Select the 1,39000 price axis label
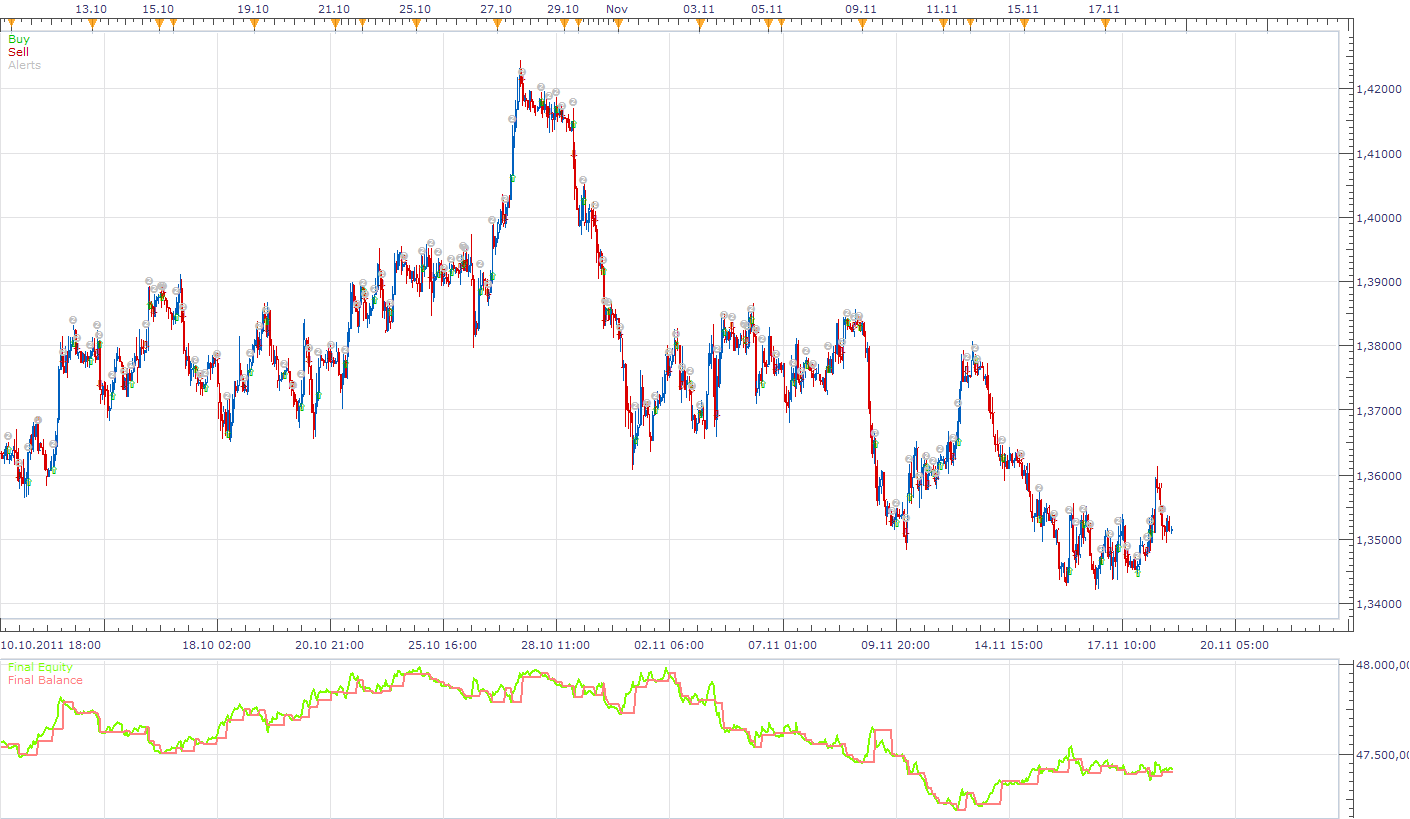This screenshot has width=1410, height=819. (x=1380, y=282)
